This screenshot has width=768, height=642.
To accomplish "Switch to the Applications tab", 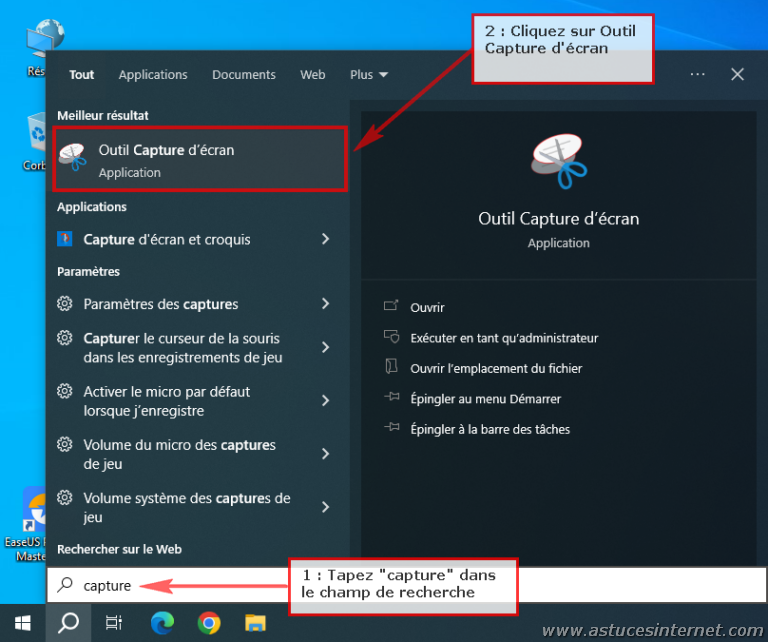I will pyautogui.click(x=153, y=75).
